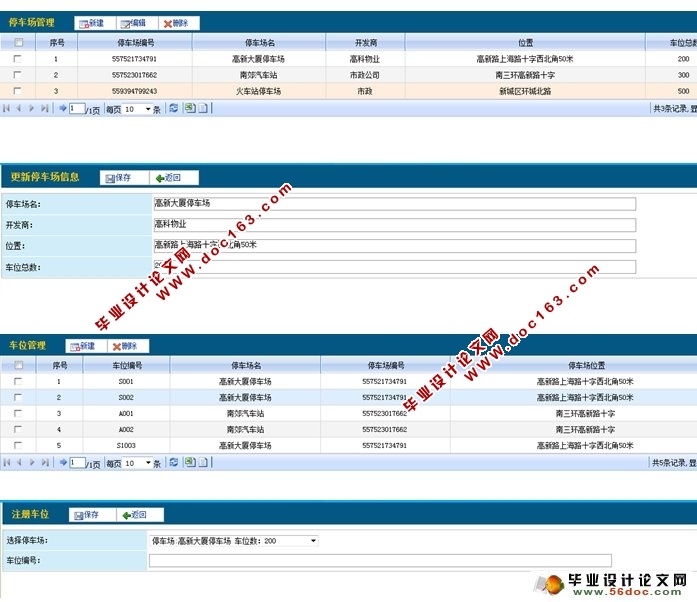Image resolution: width=697 pixels, height=602 pixels.
Task: Click the jump-to-page arrow in parking lot pager
Action: tap(63, 108)
